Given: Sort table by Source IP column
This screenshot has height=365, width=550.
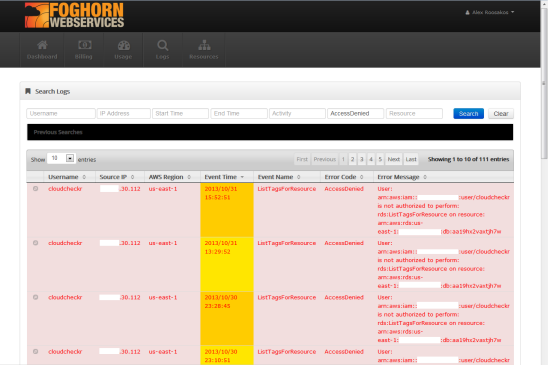Looking at the screenshot, I should (x=120, y=177).
